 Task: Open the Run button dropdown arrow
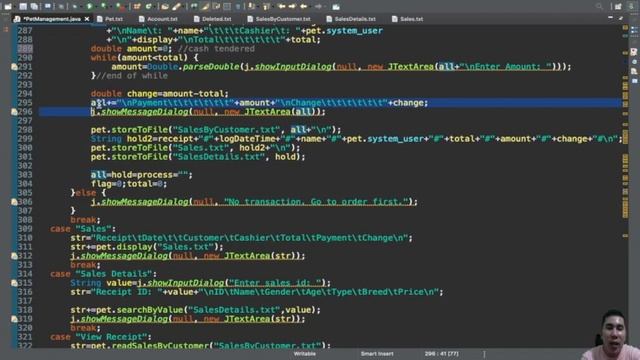[96, 7]
